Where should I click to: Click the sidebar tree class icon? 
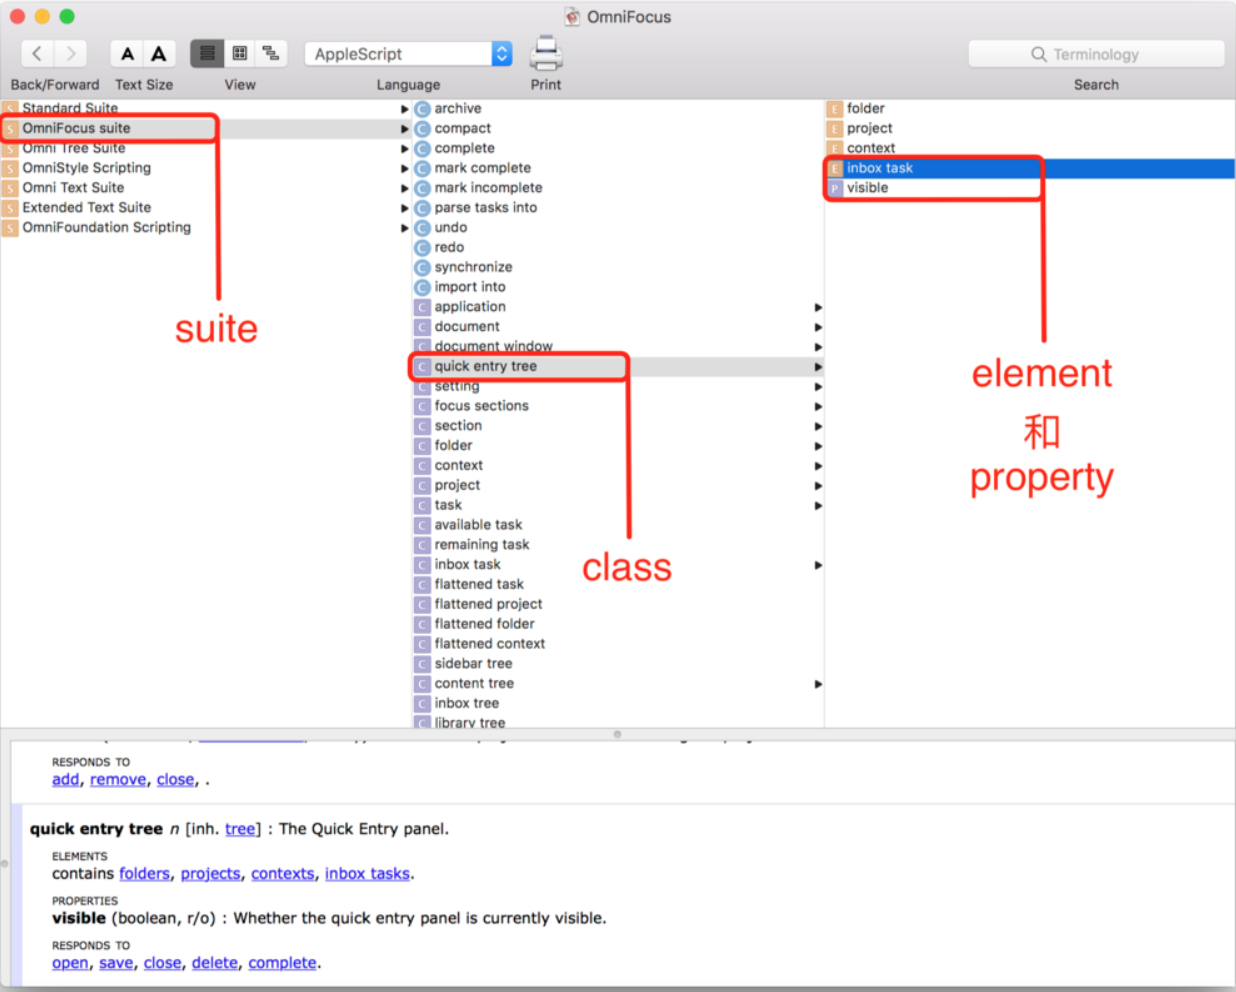422,664
